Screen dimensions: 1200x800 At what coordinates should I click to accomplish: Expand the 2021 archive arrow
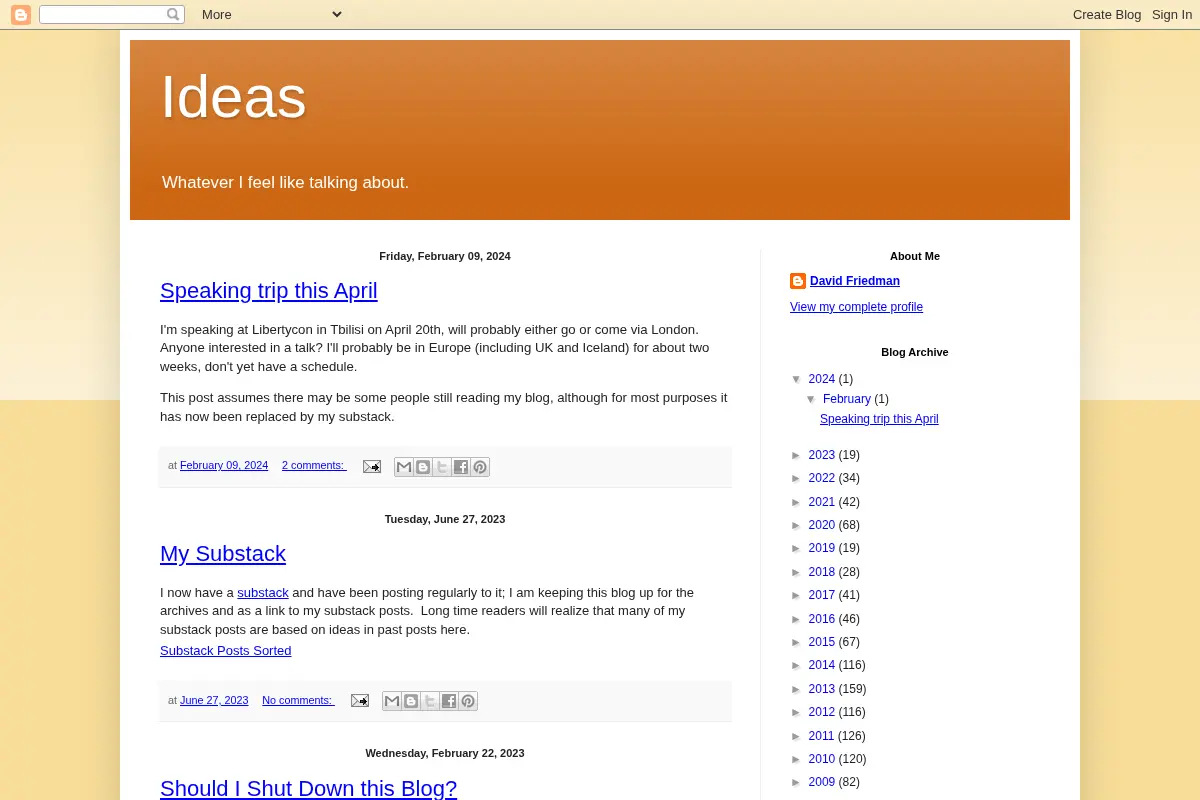tap(797, 502)
